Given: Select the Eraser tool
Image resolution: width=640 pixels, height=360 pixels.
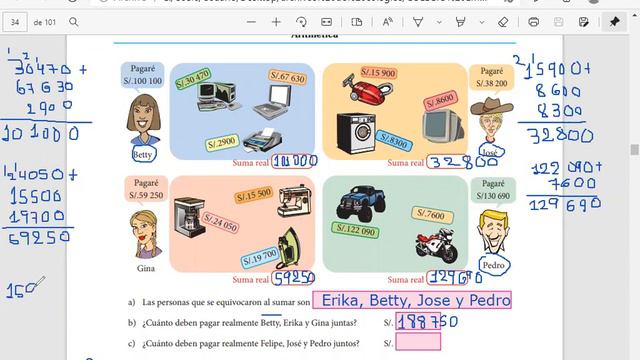Looking at the screenshot, I should pyautogui.click(x=503, y=22).
